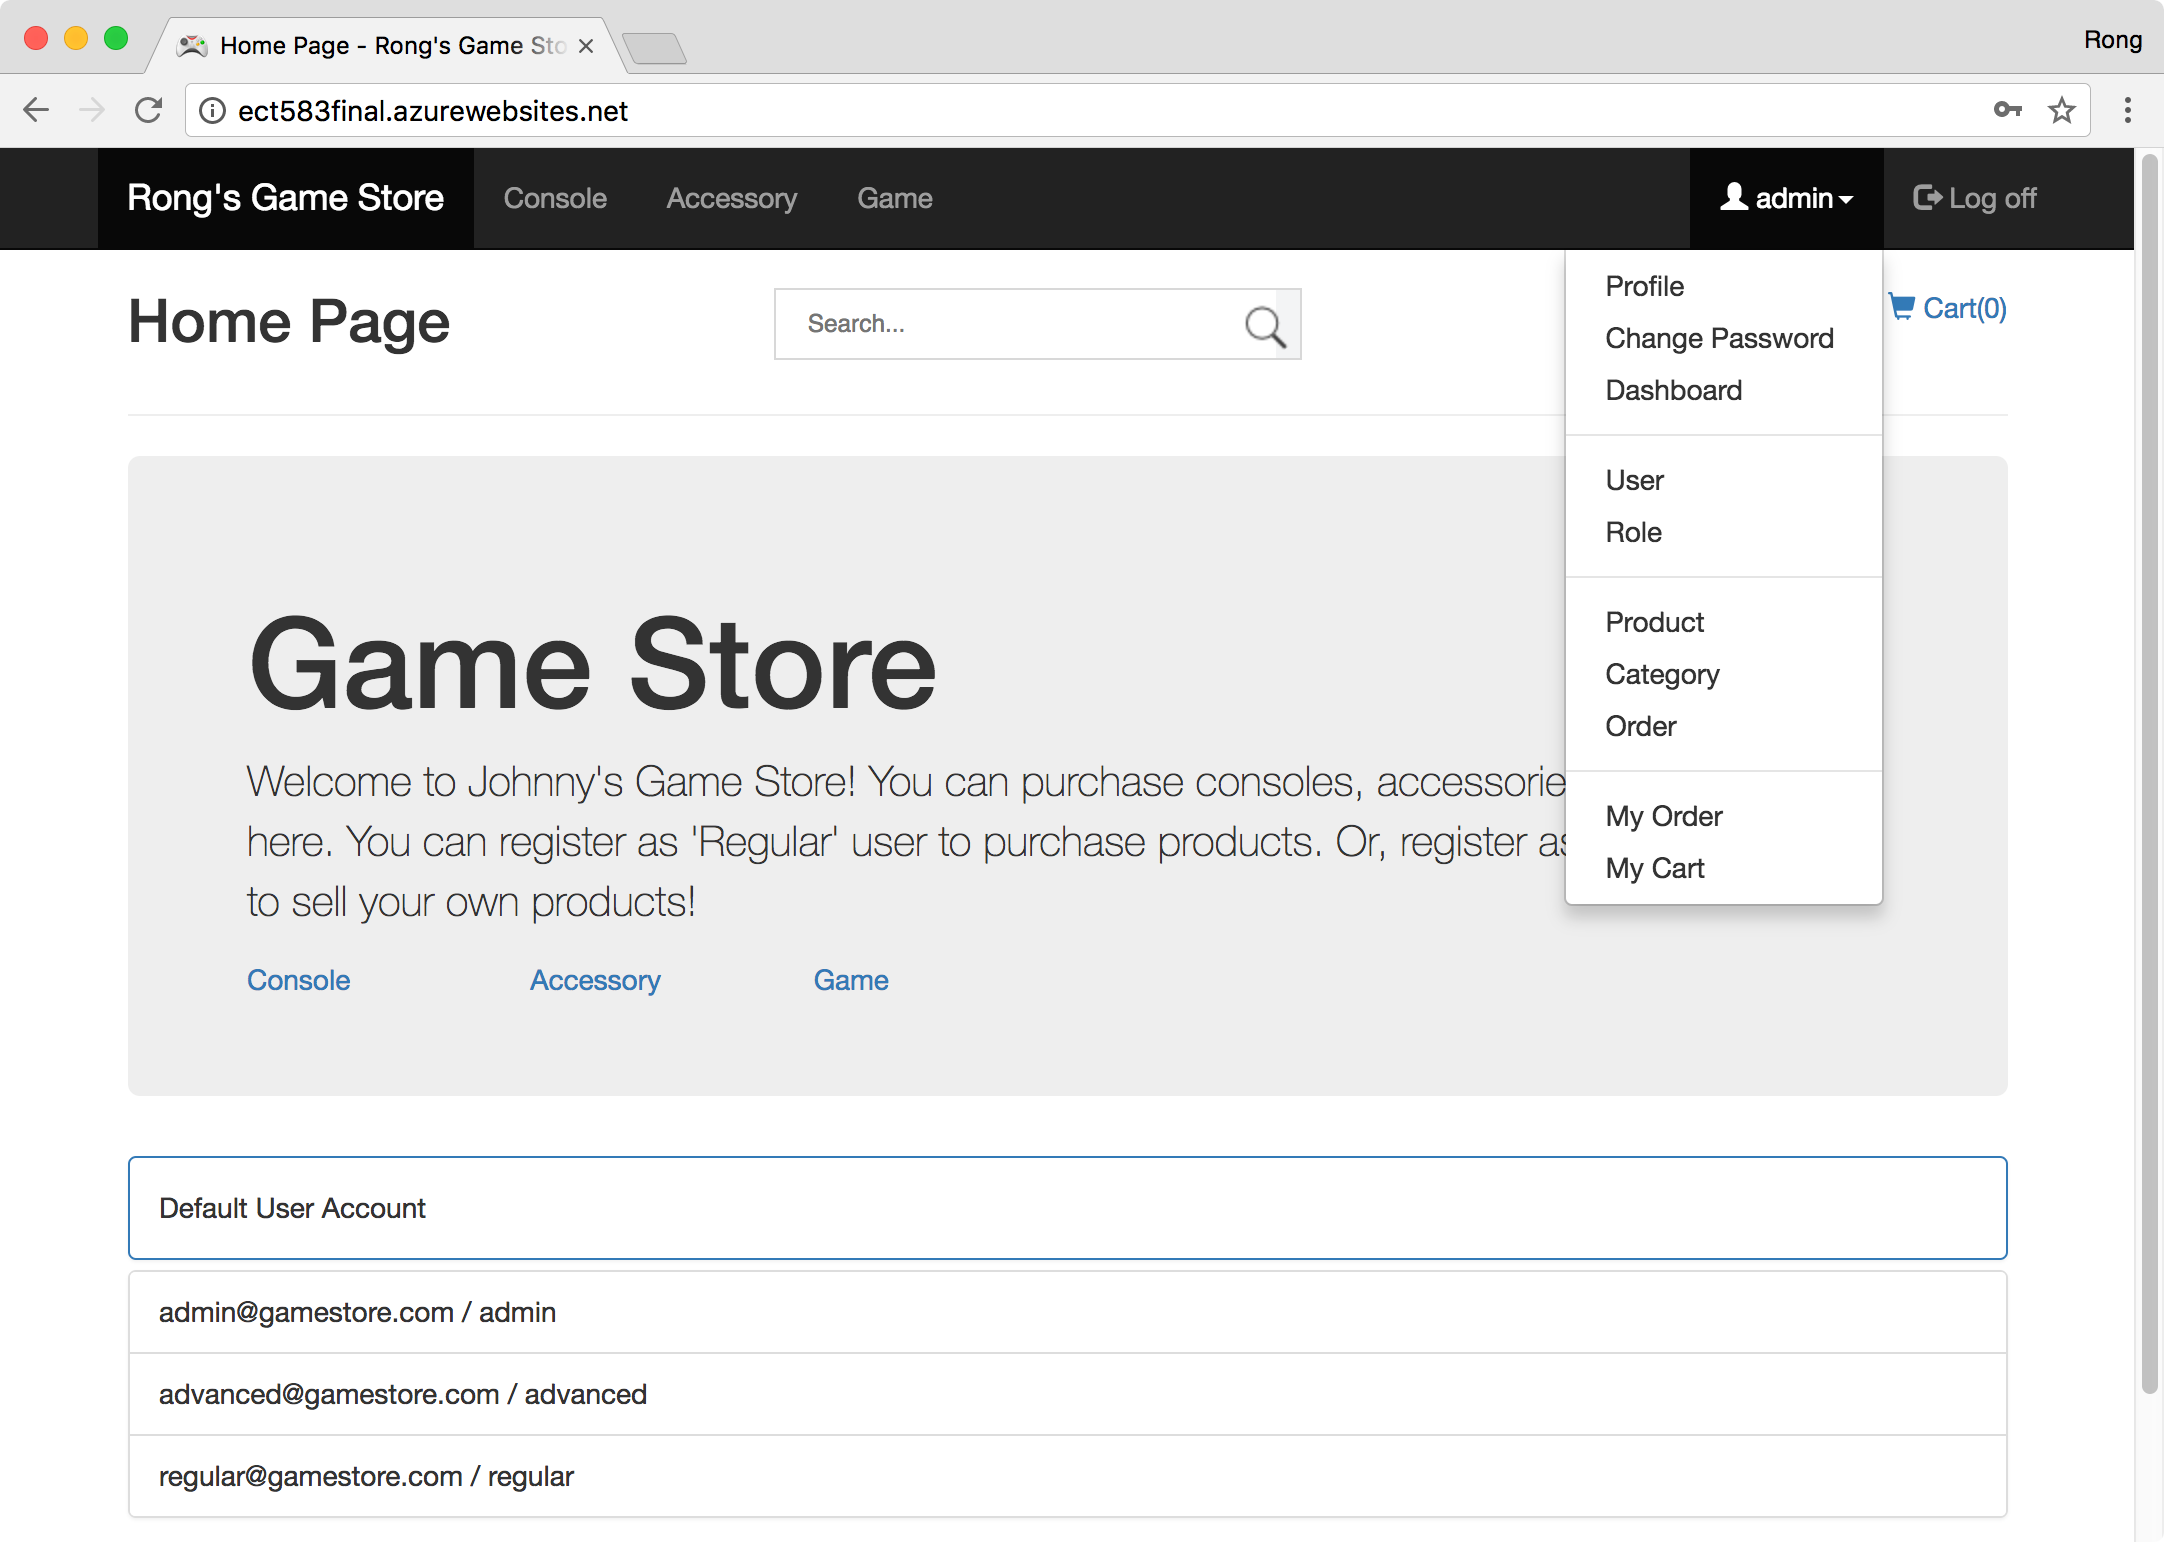Click Console link in the jumbotron
The image size is (2164, 1542).
coord(298,980)
